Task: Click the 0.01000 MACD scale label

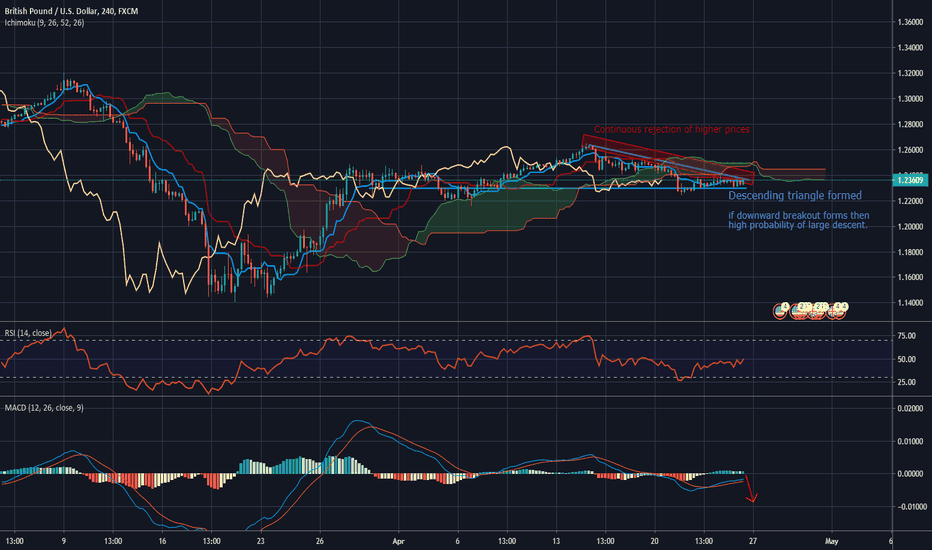Action: click(x=910, y=441)
